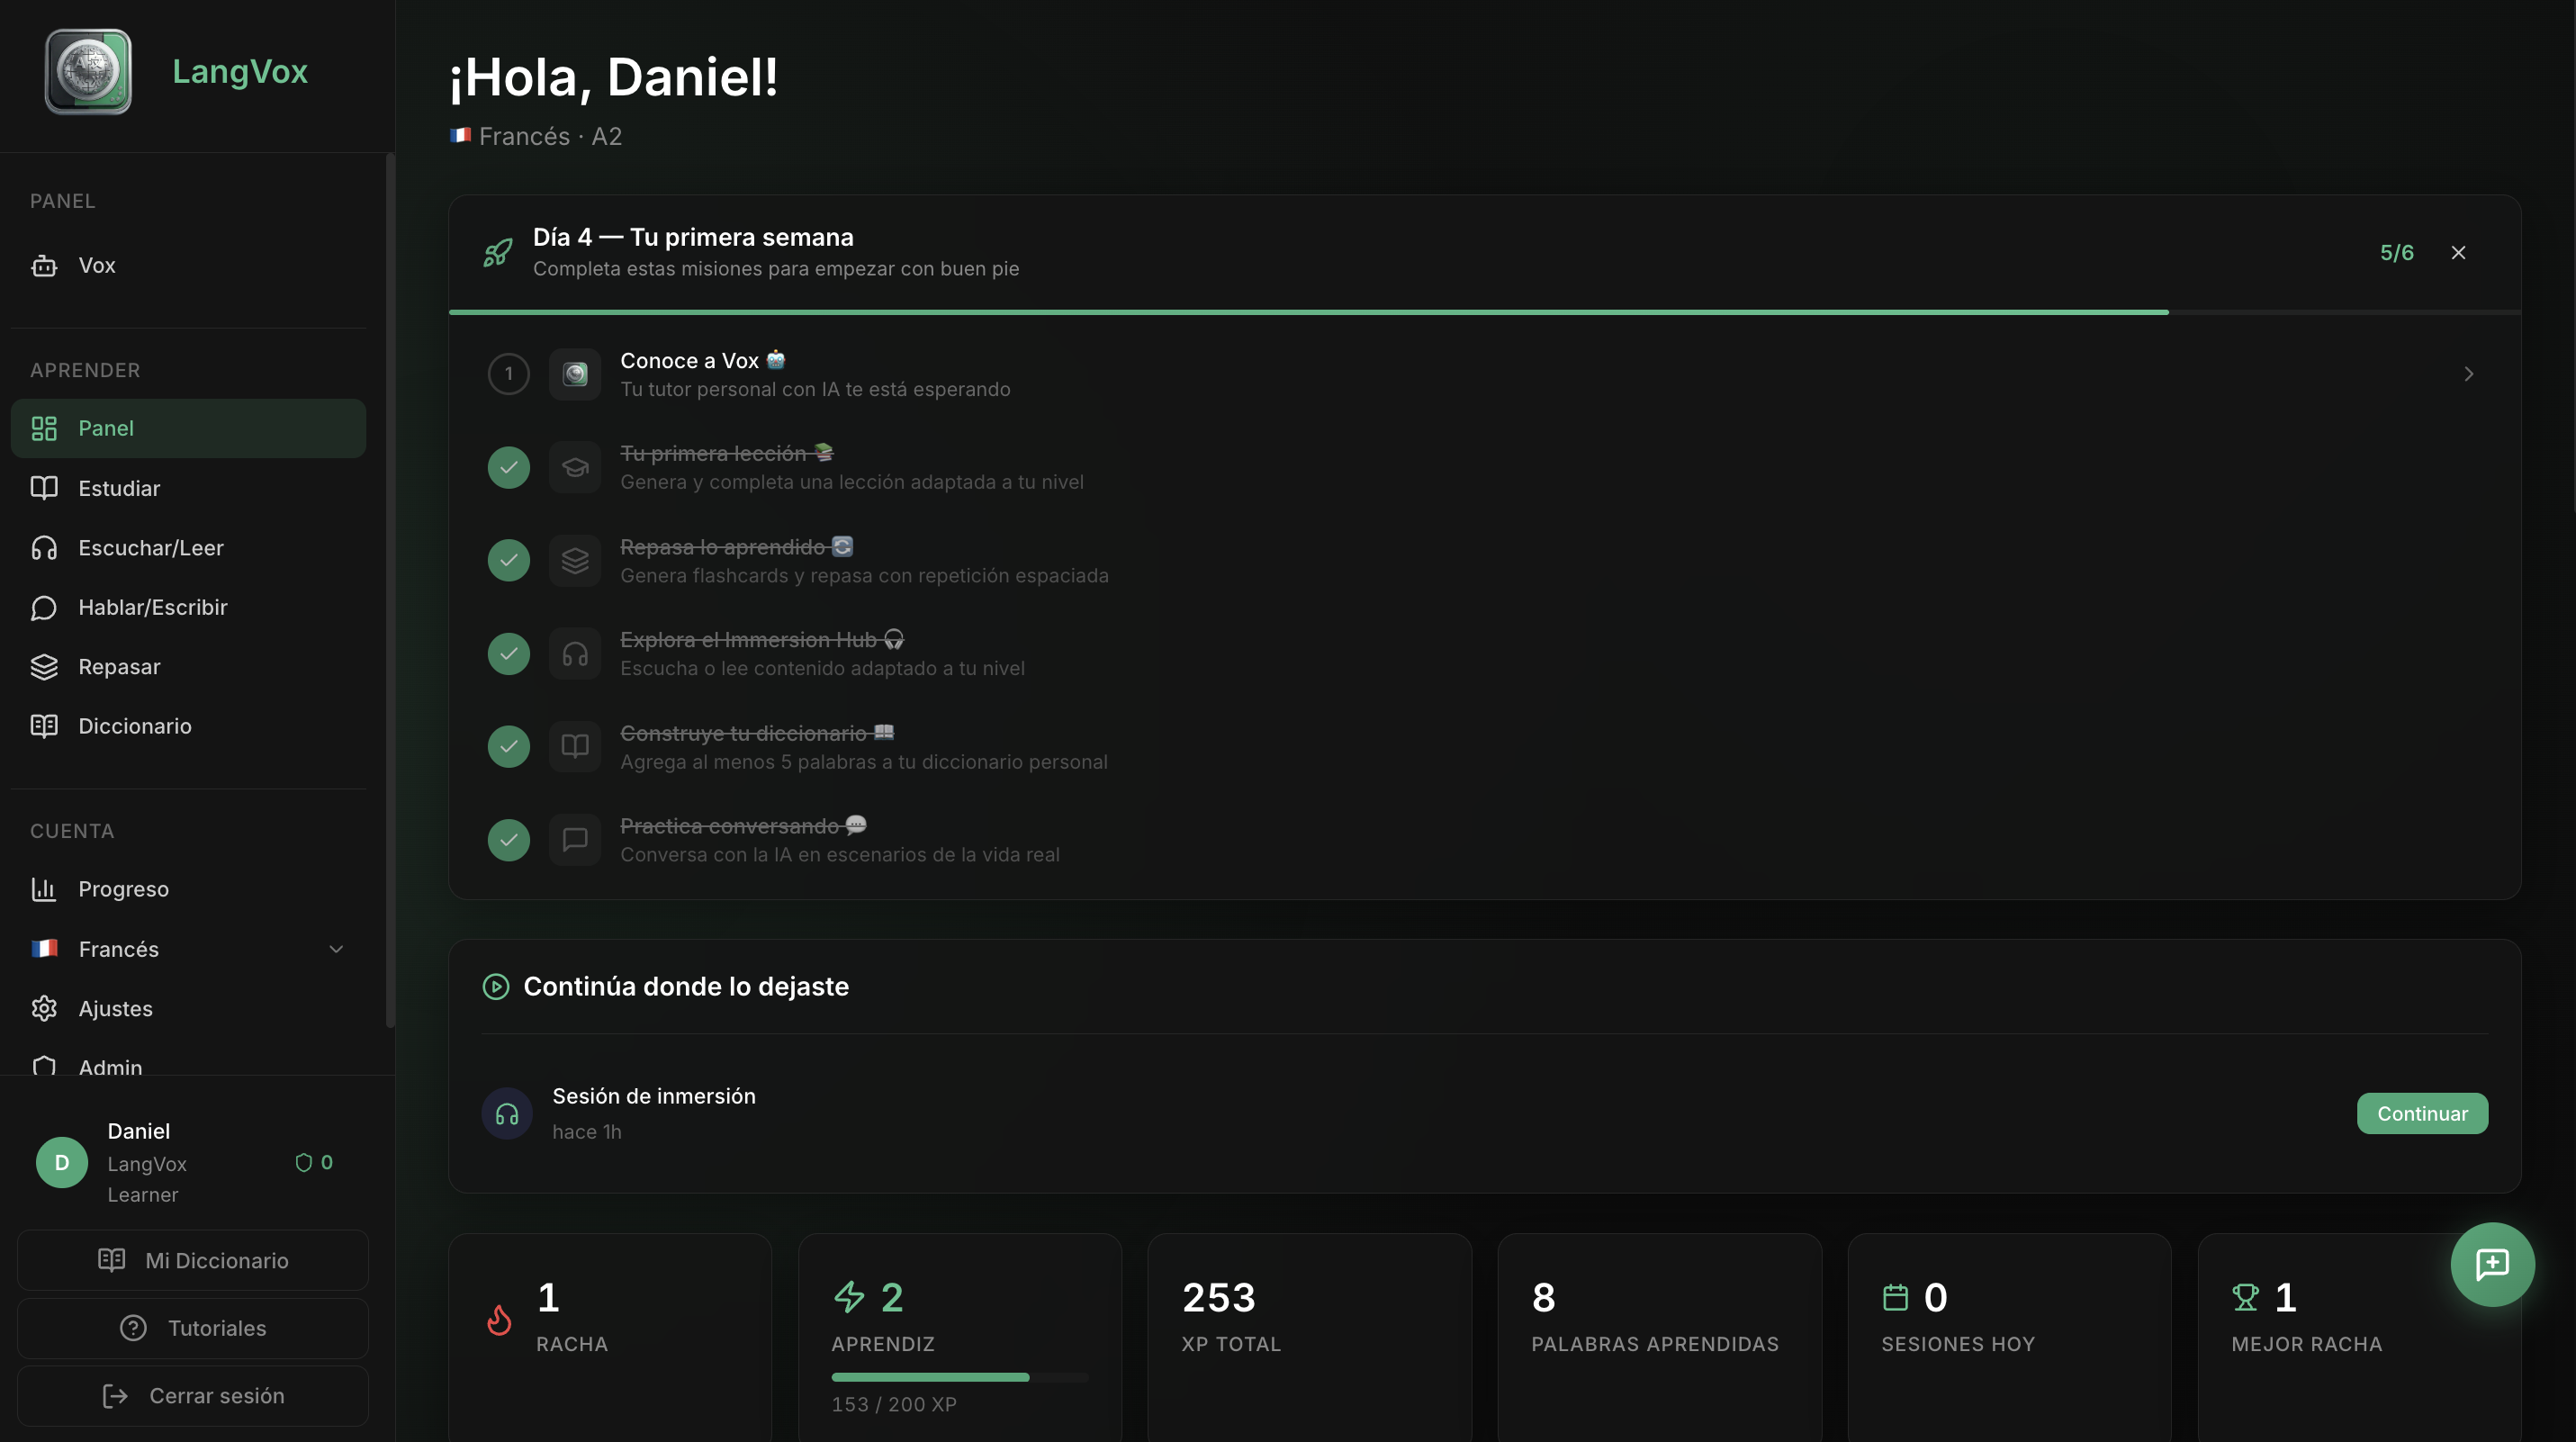Click the LangVox brand name
Screen dimensions: 2576x1442
point(240,71)
